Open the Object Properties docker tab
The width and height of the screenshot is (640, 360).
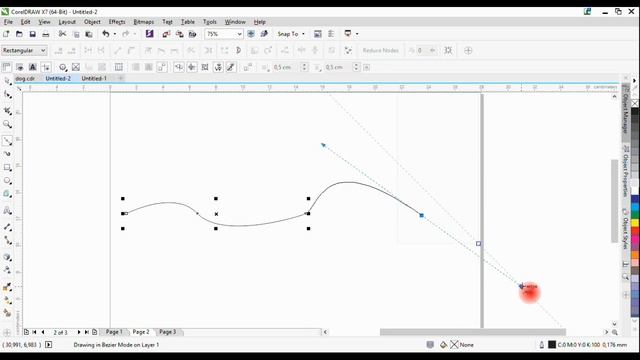click(x=625, y=171)
